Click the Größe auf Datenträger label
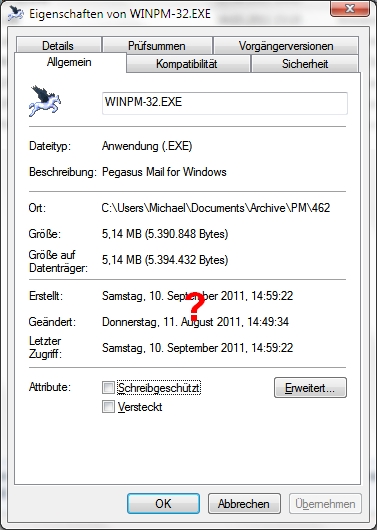 coord(58,261)
